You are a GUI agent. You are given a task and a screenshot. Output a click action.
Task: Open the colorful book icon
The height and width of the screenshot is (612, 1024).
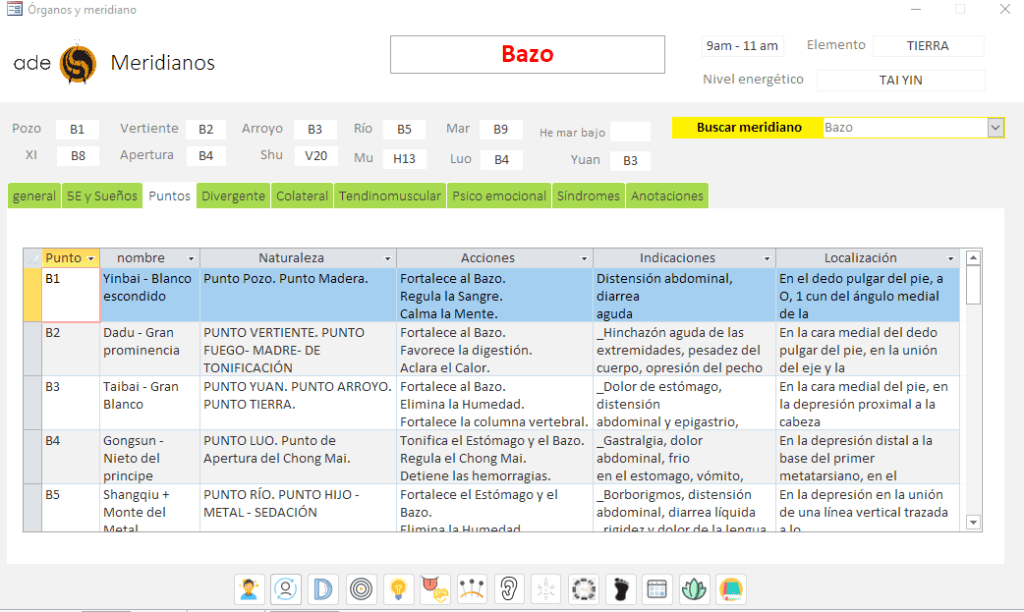(731, 589)
